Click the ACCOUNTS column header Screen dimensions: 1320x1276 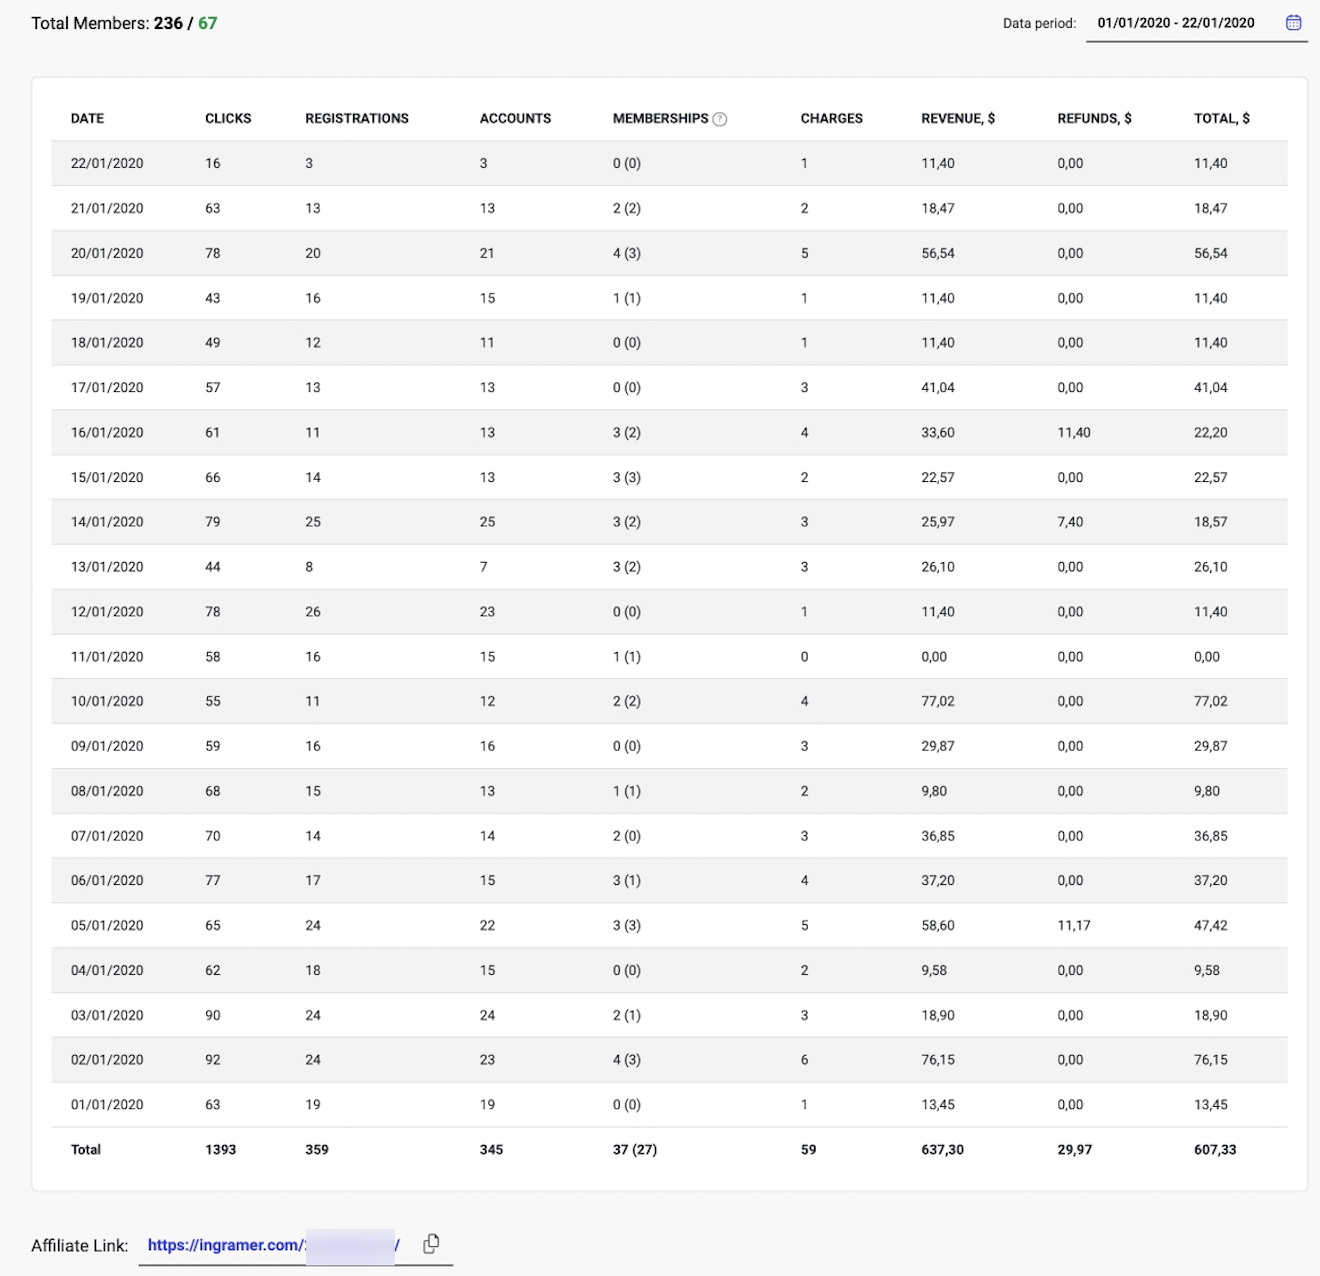coord(515,118)
